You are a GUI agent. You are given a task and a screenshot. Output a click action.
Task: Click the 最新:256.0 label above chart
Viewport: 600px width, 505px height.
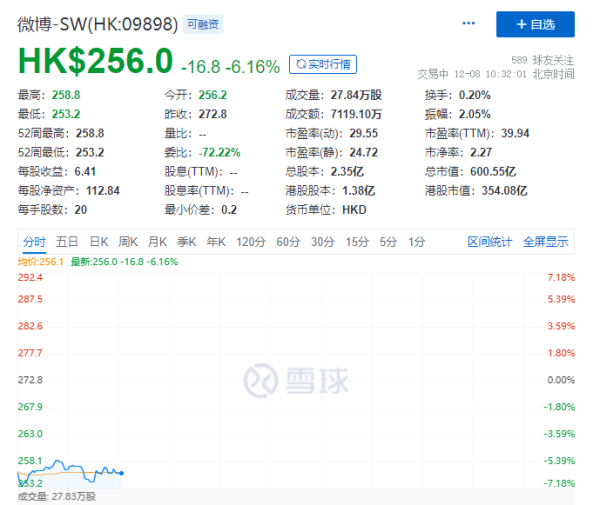124,262
